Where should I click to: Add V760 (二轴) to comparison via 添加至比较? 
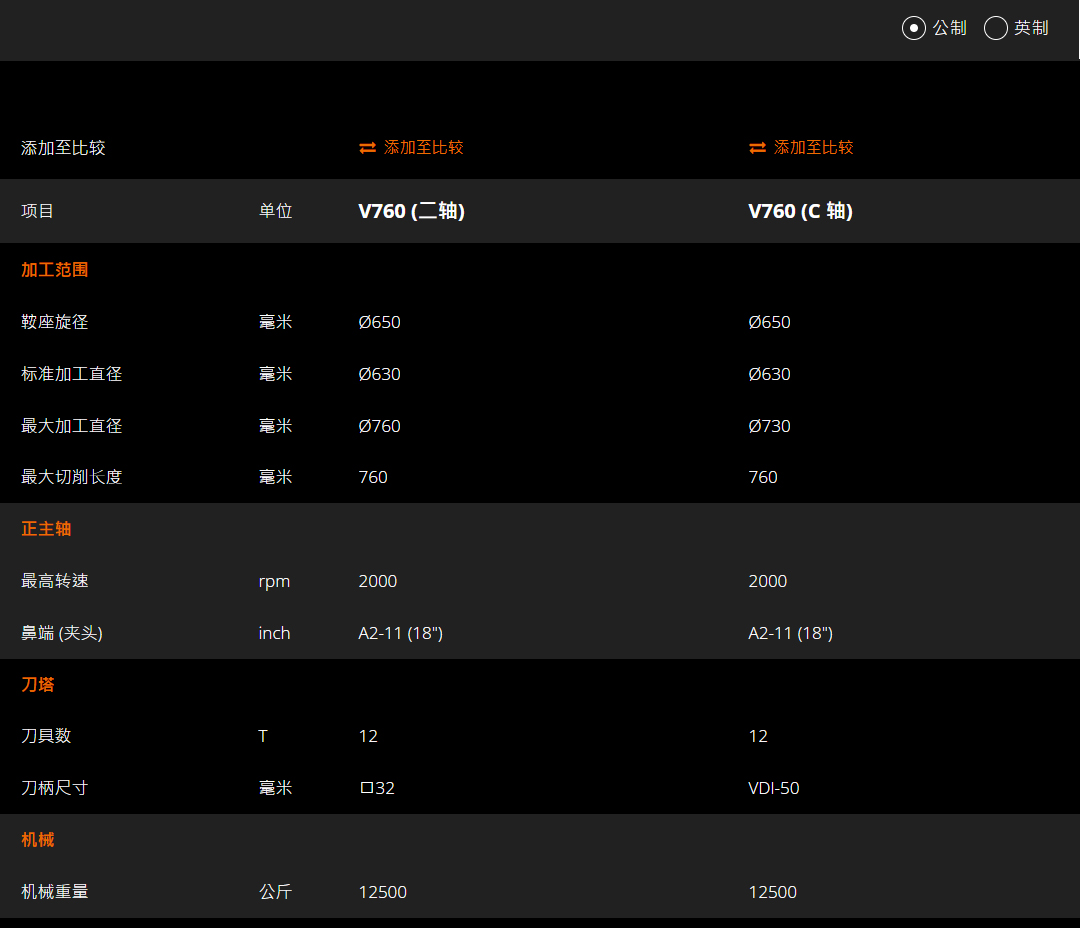tap(423, 148)
